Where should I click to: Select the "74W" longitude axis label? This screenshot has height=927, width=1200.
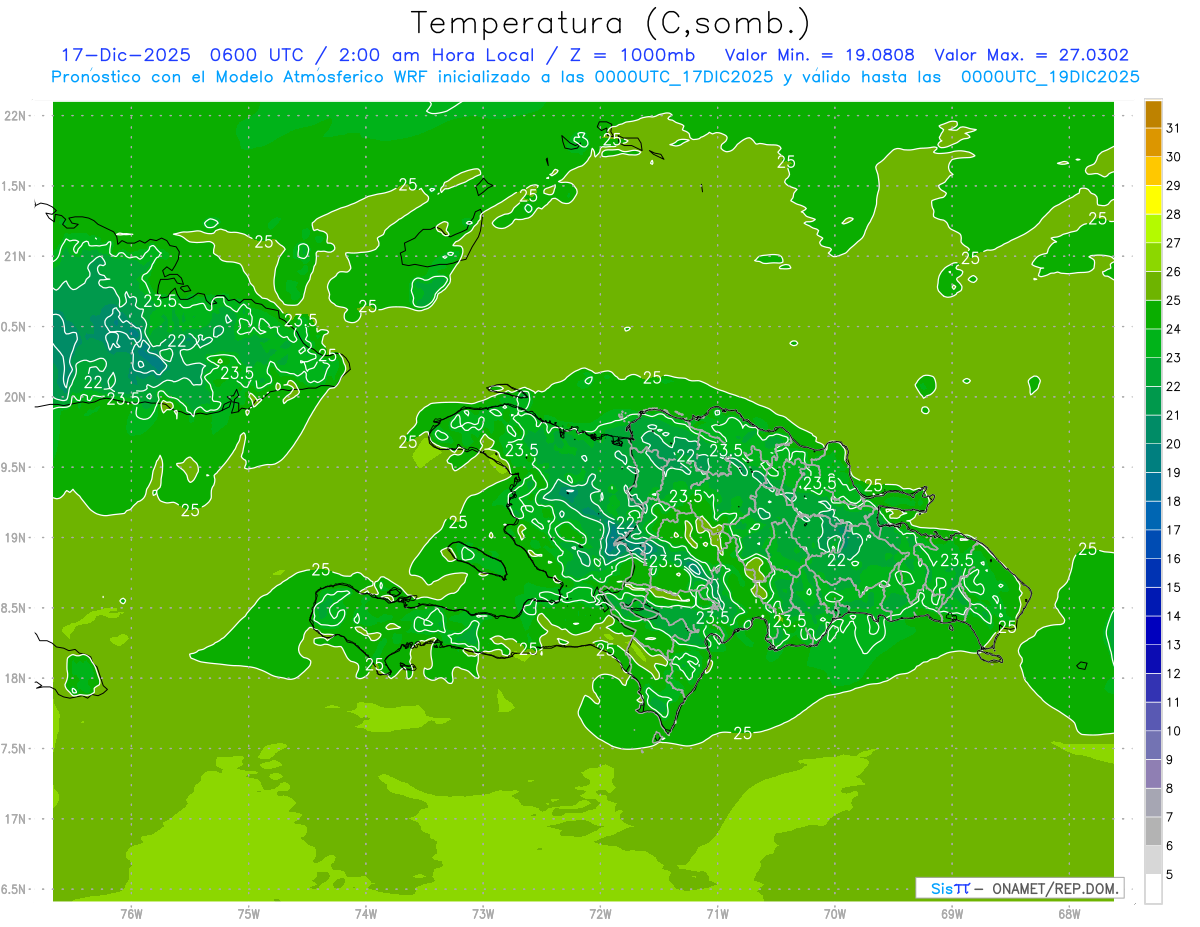366,913
